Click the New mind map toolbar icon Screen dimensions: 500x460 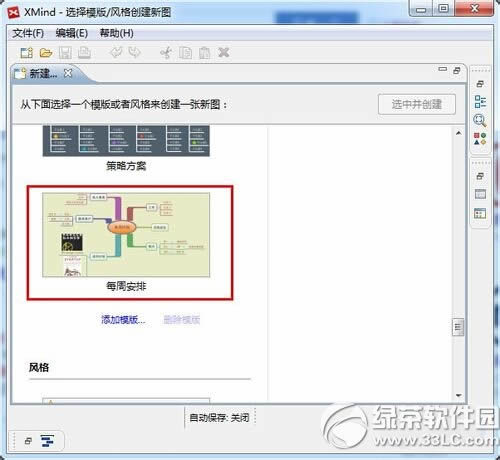coord(27,53)
